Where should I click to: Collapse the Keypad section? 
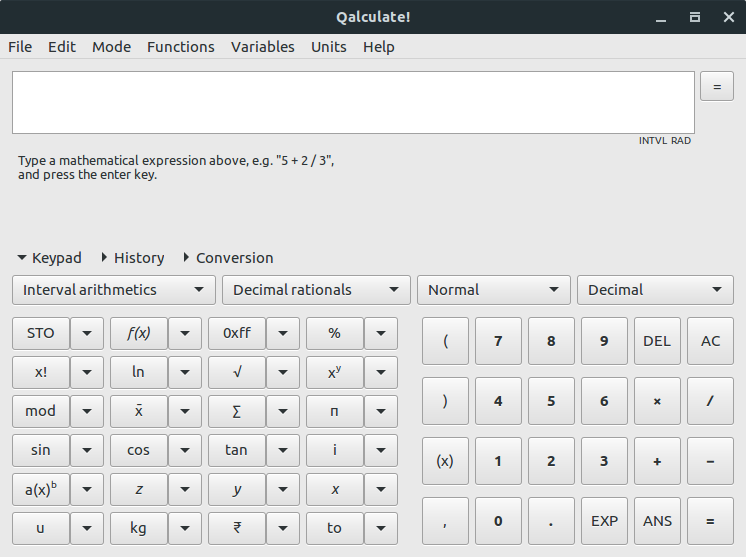click(x=49, y=258)
